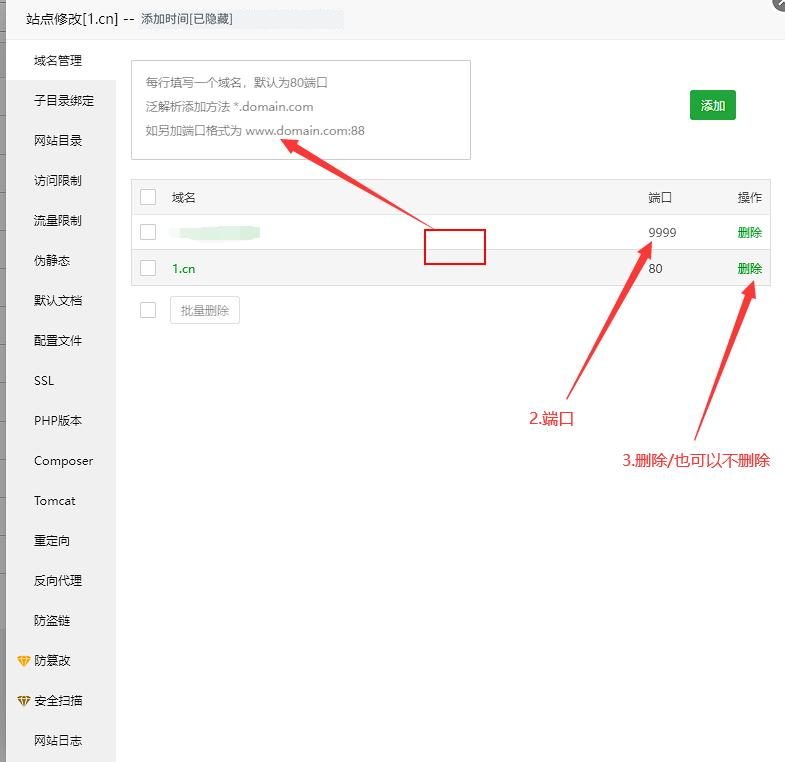
Task: Open the 网站日志 tab
Action: (61, 740)
